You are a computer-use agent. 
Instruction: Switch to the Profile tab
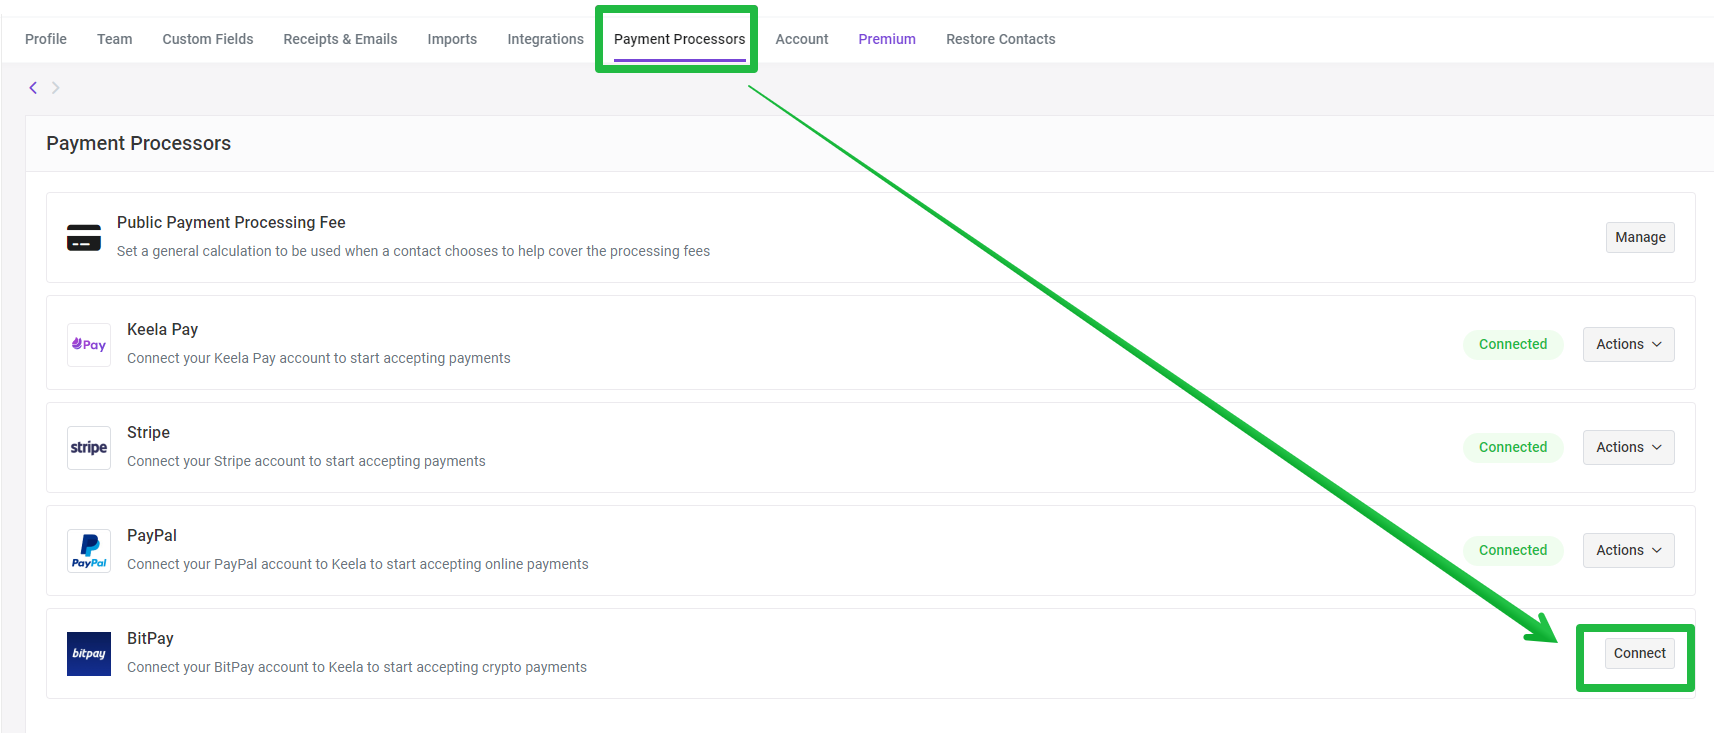click(46, 39)
